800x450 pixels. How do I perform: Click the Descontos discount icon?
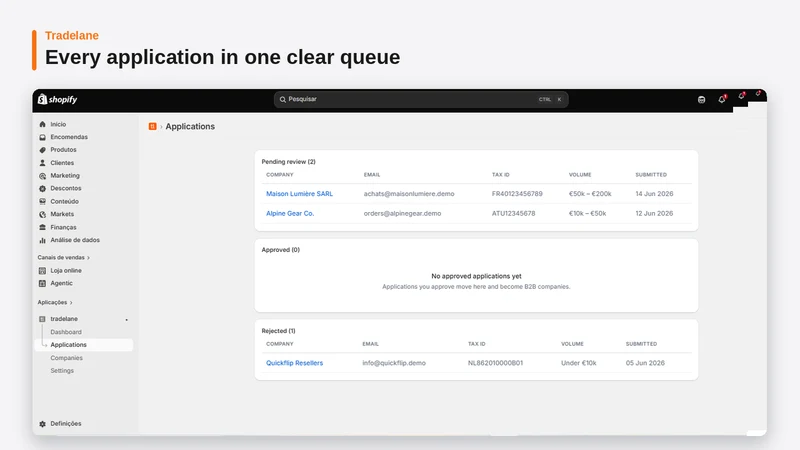(x=42, y=188)
